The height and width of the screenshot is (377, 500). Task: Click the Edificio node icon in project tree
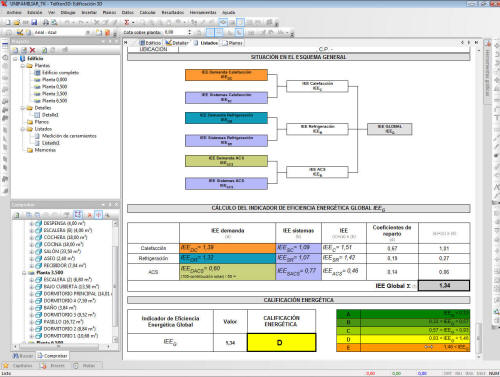22,58
